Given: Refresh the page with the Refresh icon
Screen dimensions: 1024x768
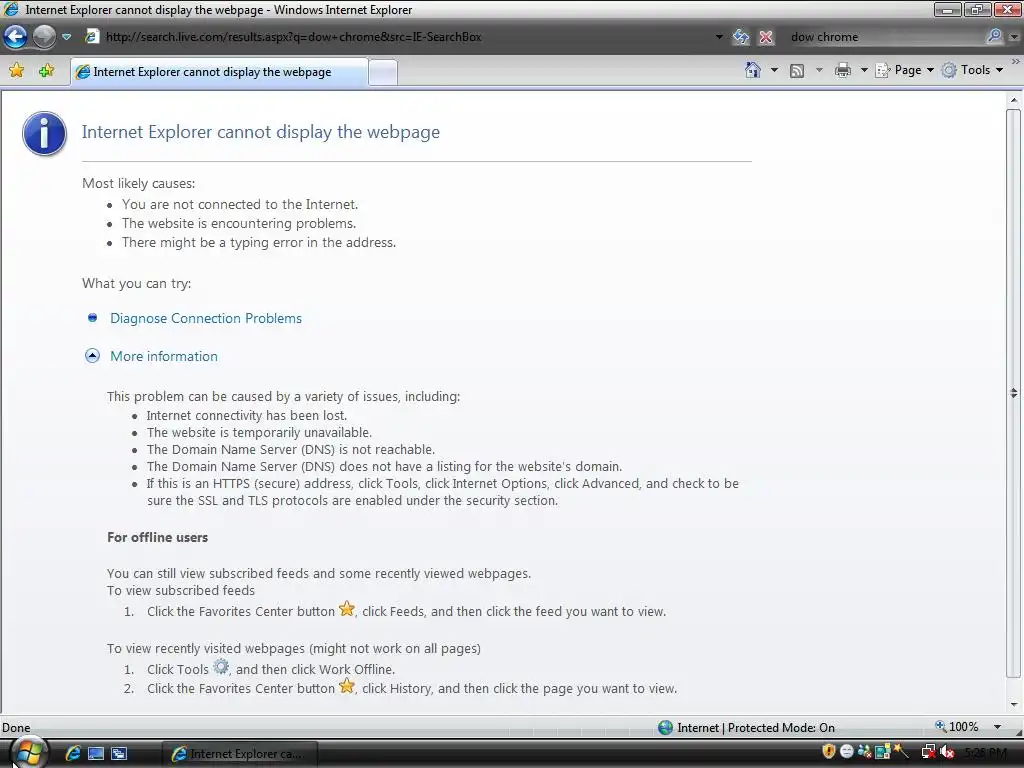Looking at the screenshot, I should (x=741, y=37).
